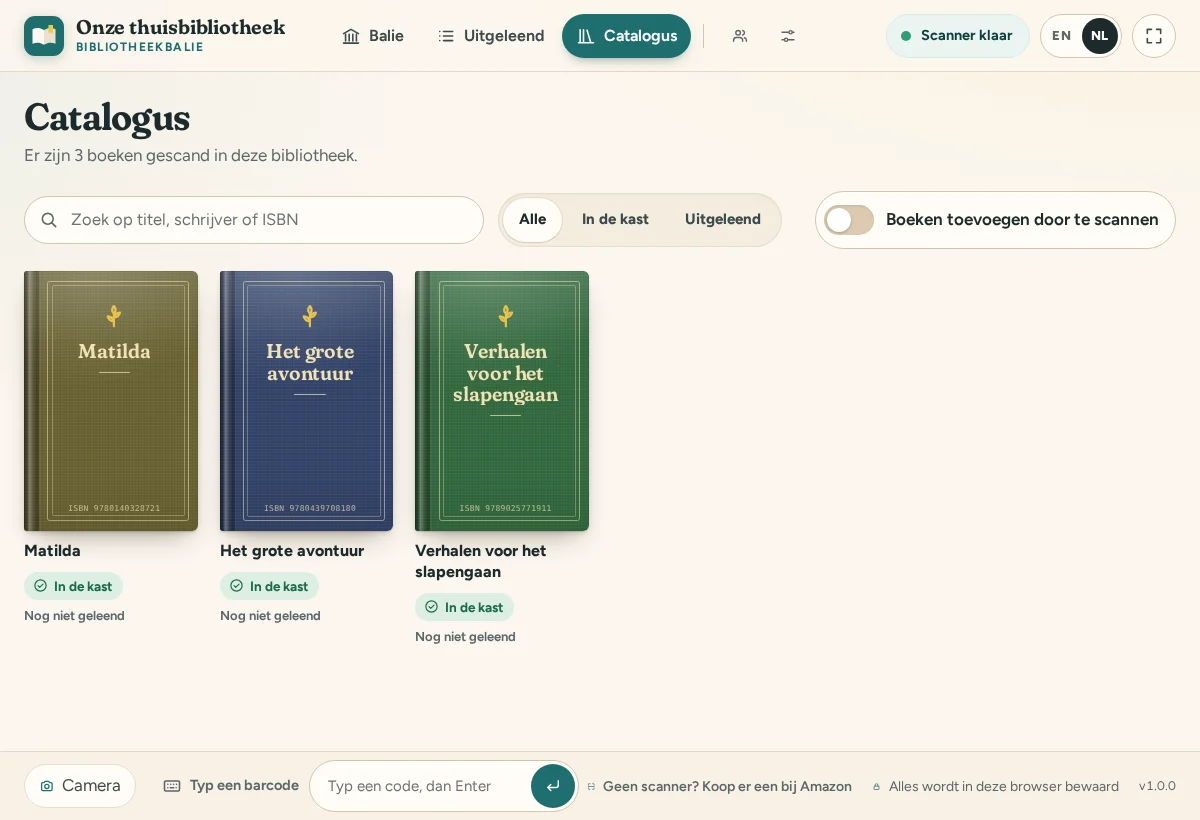Submit barcode with the enter arrow button
Image resolution: width=1200 pixels, height=820 pixels.
point(553,786)
